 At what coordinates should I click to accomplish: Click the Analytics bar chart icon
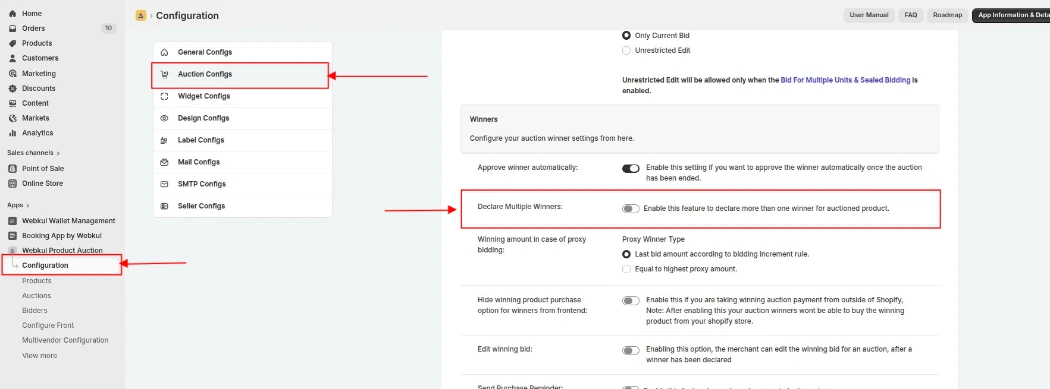point(12,133)
